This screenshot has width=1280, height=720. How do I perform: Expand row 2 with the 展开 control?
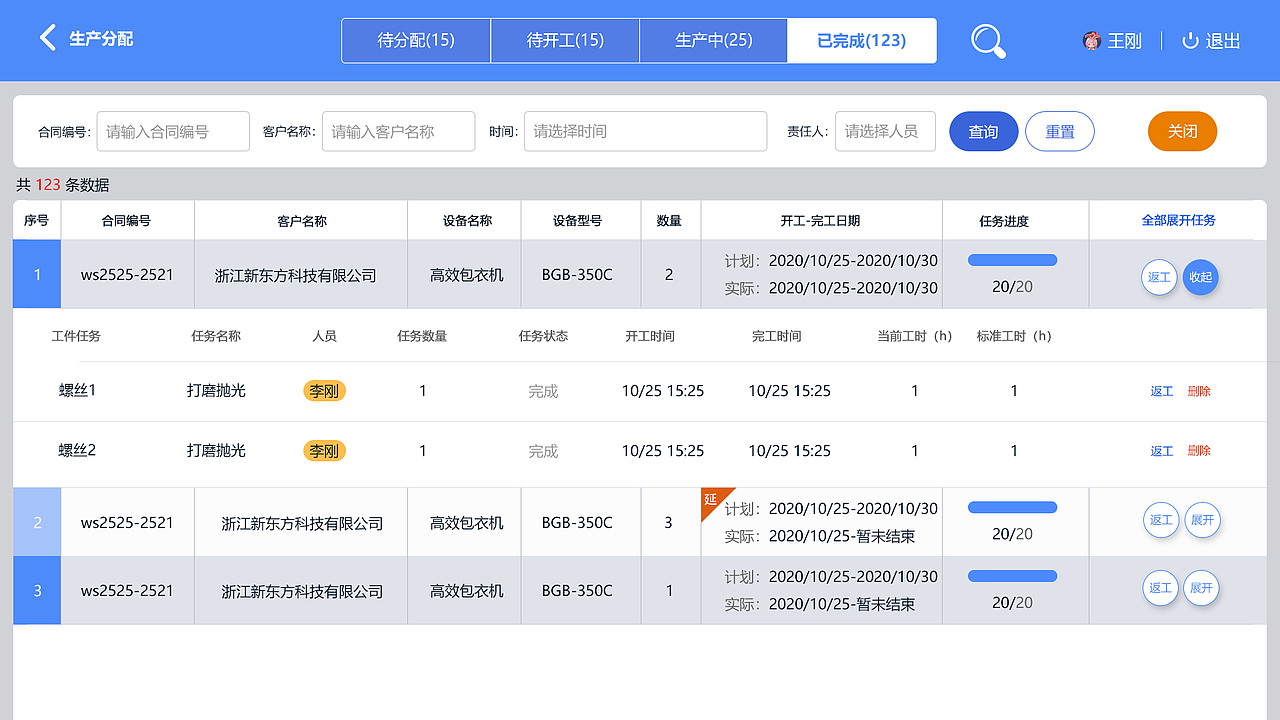click(1201, 520)
